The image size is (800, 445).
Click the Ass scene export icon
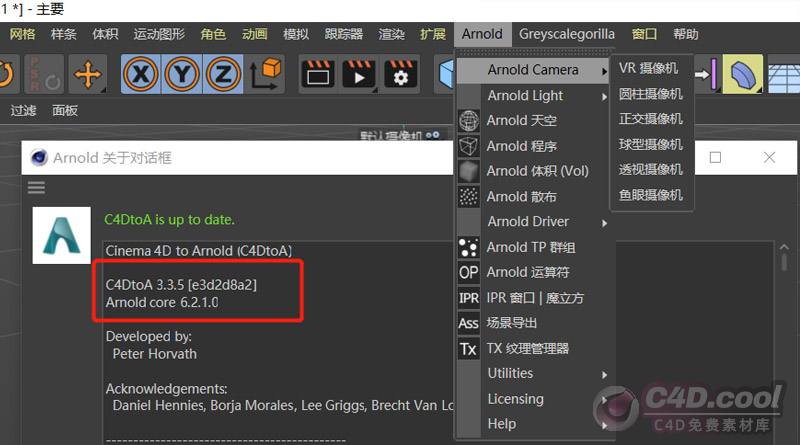[x=468, y=323]
